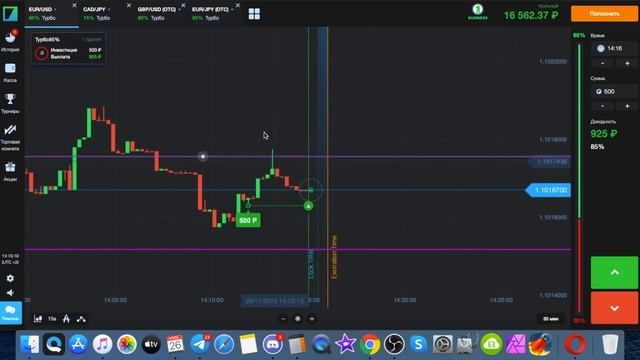The image size is (640, 360).
Task: Open Opera browser from the Dock
Action: [x=575, y=344]
